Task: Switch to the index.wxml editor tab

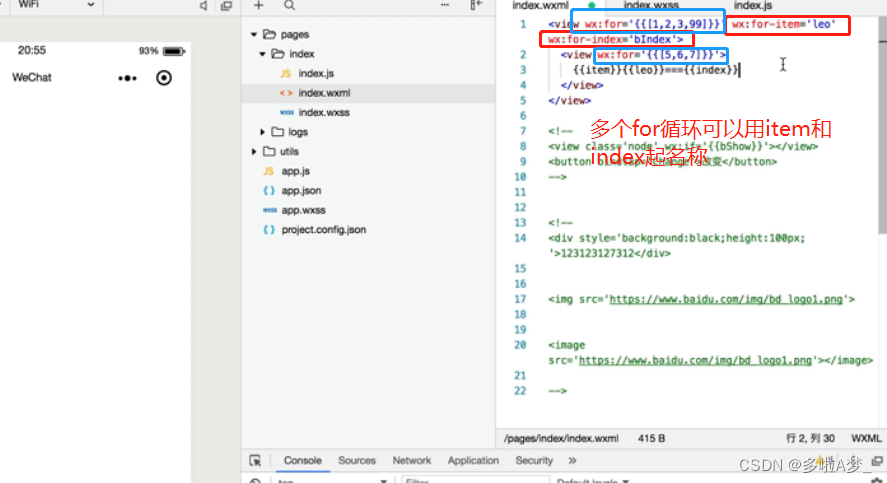Action: [x=540, y=5]
